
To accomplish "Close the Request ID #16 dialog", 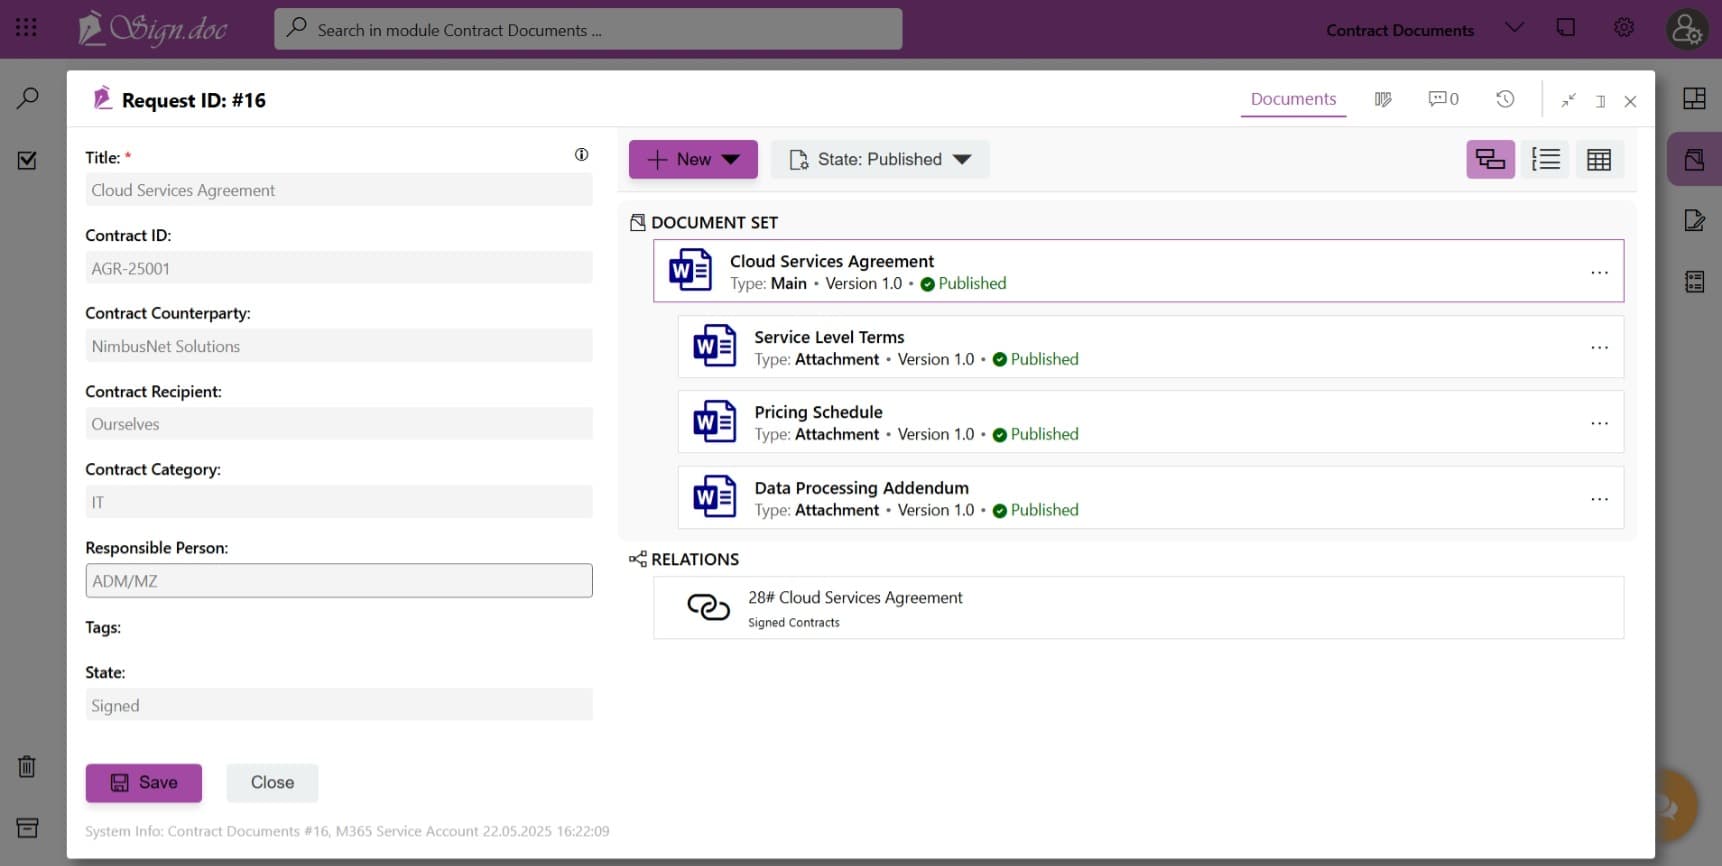I will click(1630, 101).
